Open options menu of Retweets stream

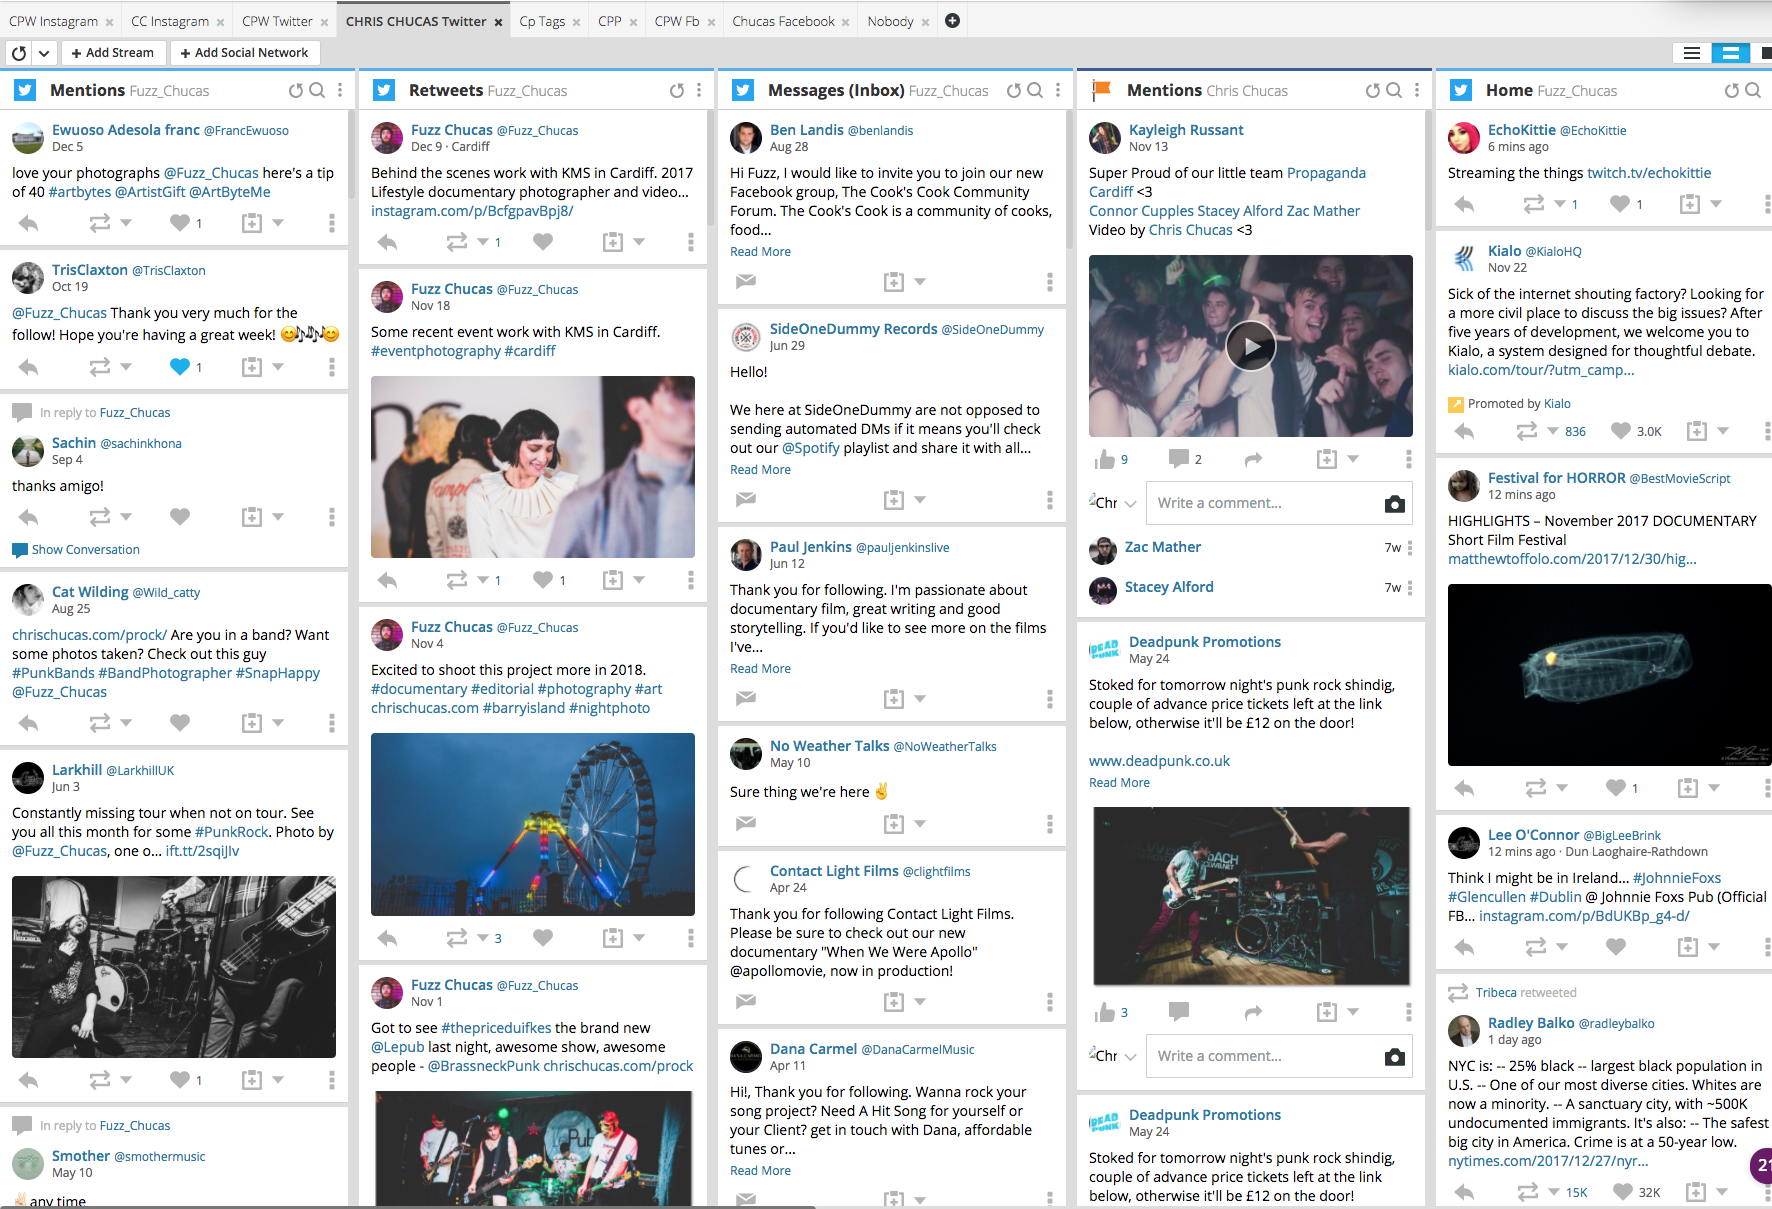[699, 90]
